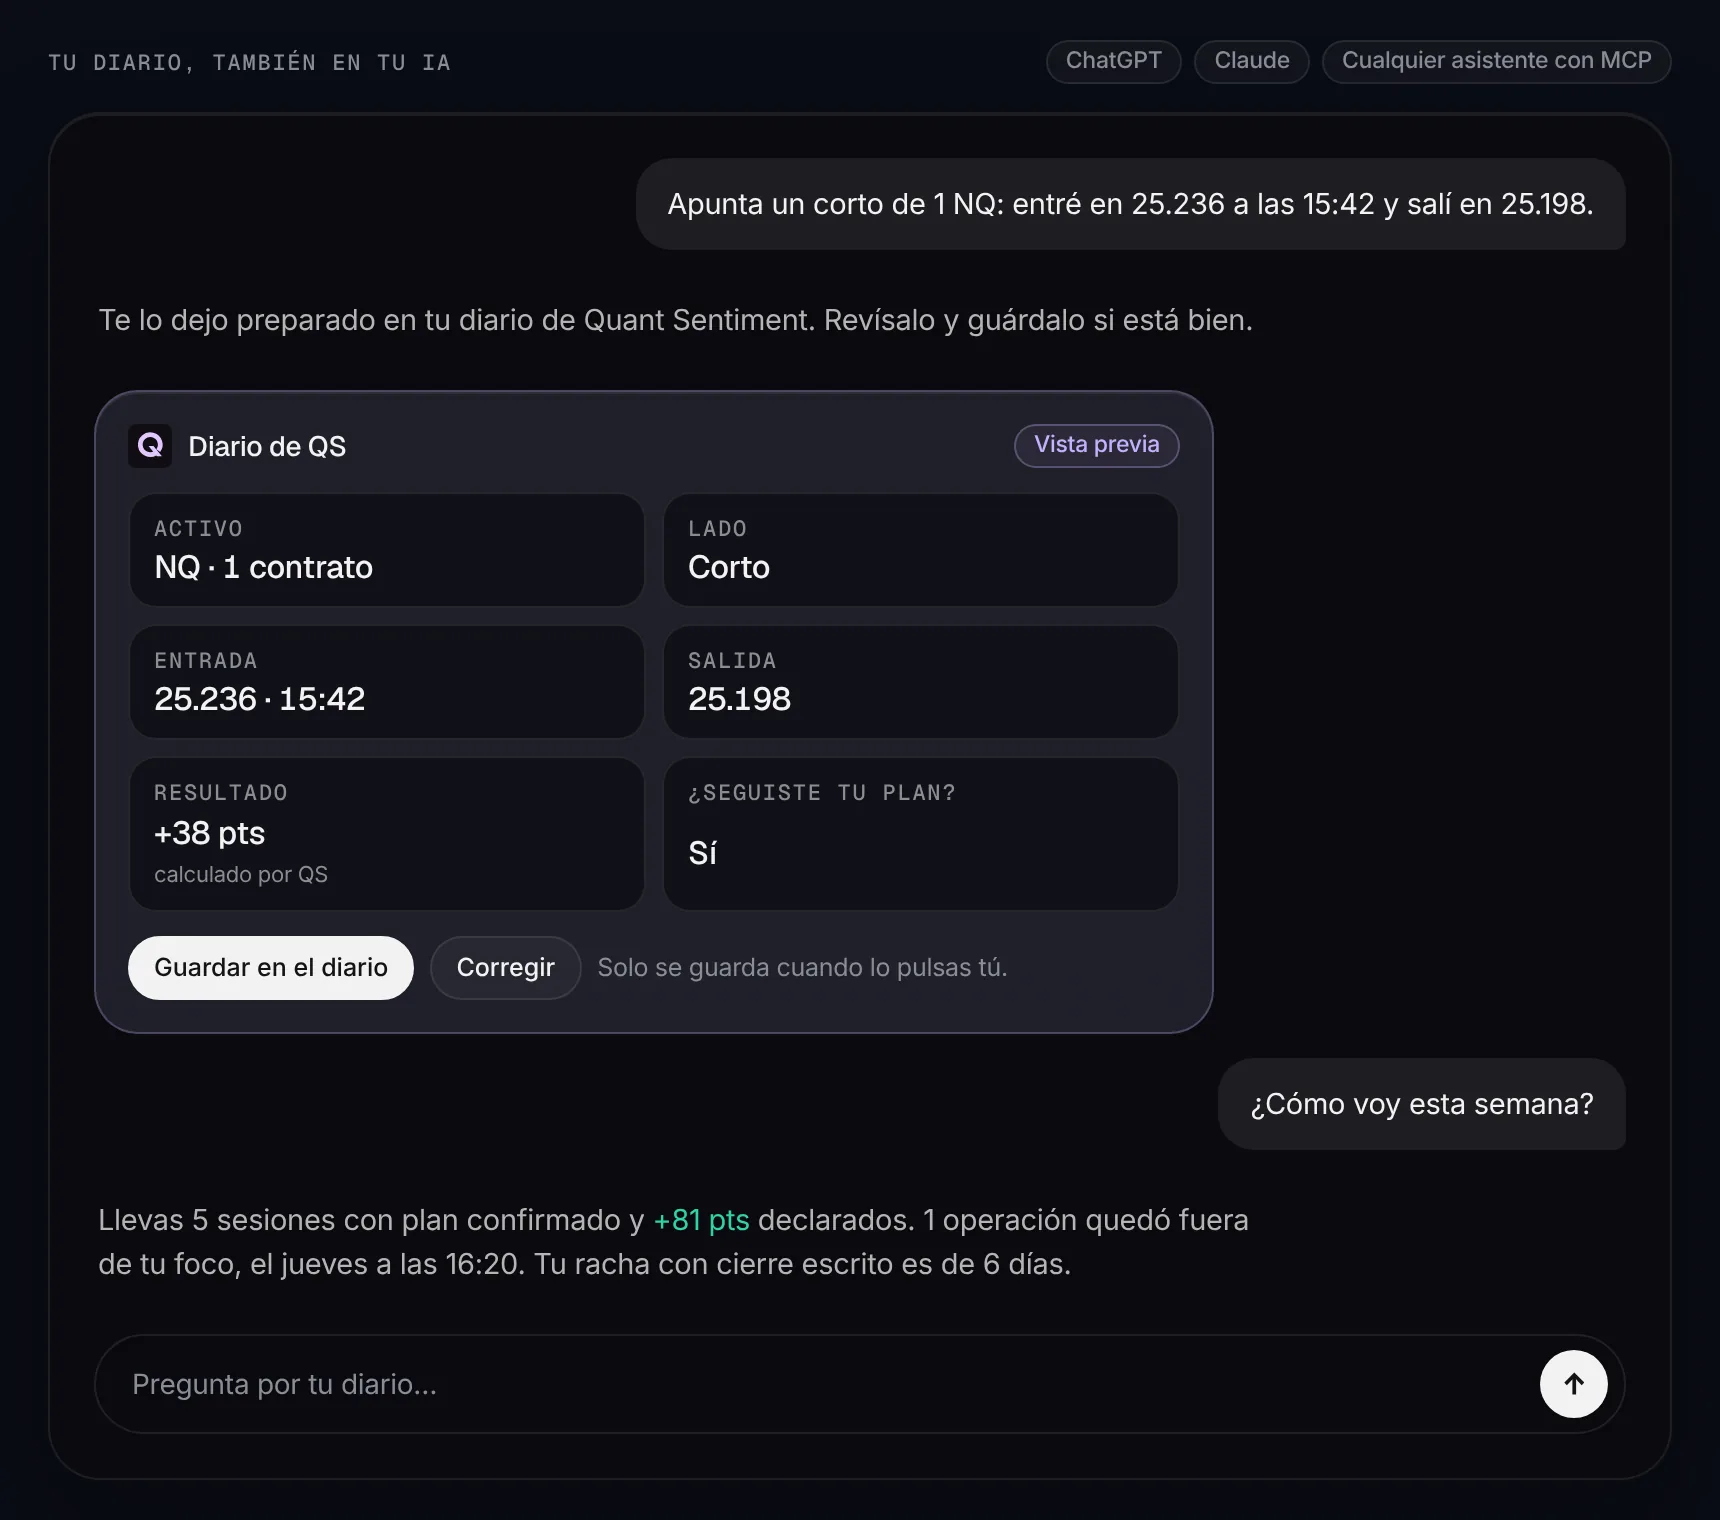Click the RESULTADO field '+38 pts'
The image size is (1720, 1520).
(x=387, y=834)
